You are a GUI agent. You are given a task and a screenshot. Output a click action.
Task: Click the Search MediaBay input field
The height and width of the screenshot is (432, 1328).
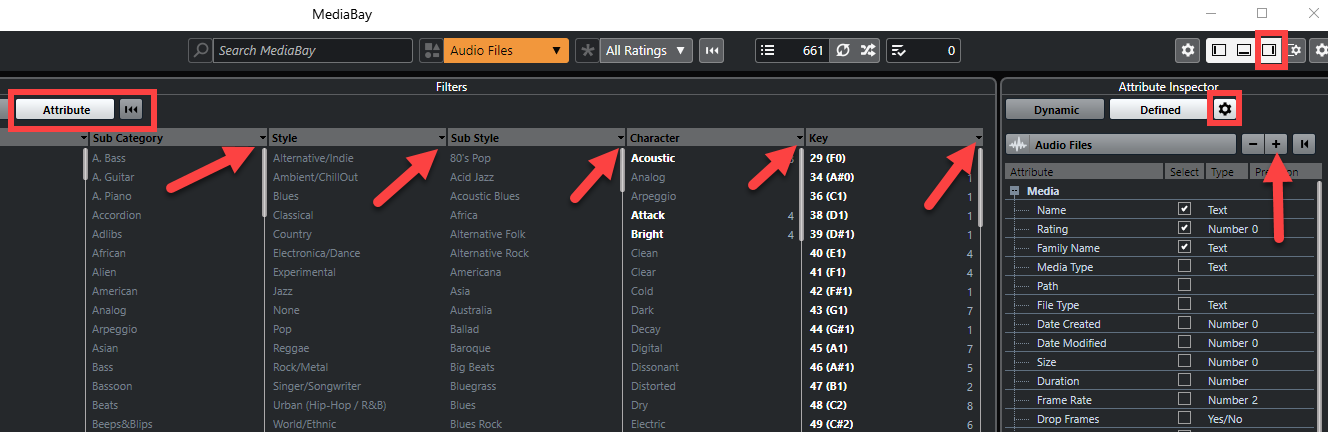[312, 50]
